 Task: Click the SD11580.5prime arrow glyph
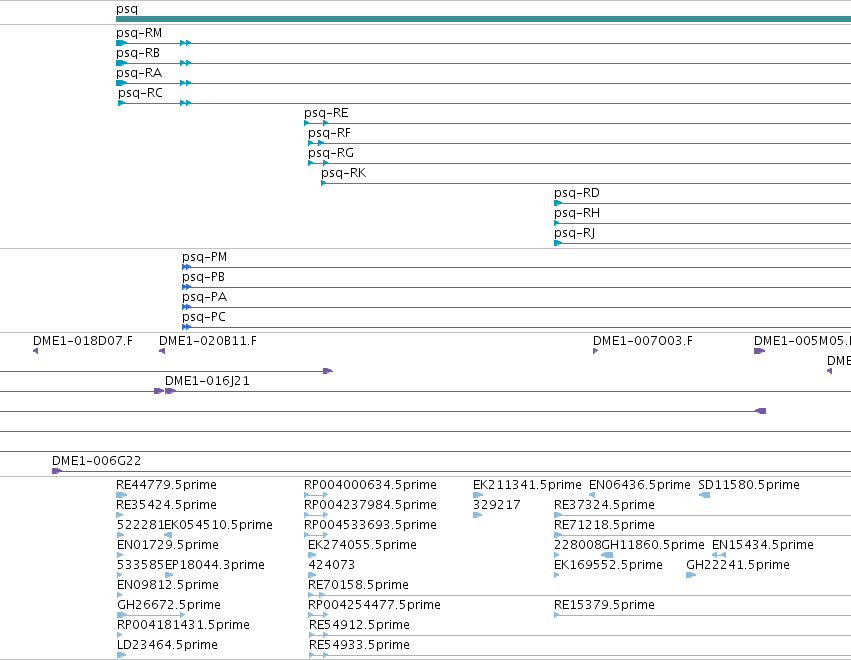(x=704, y=495)
